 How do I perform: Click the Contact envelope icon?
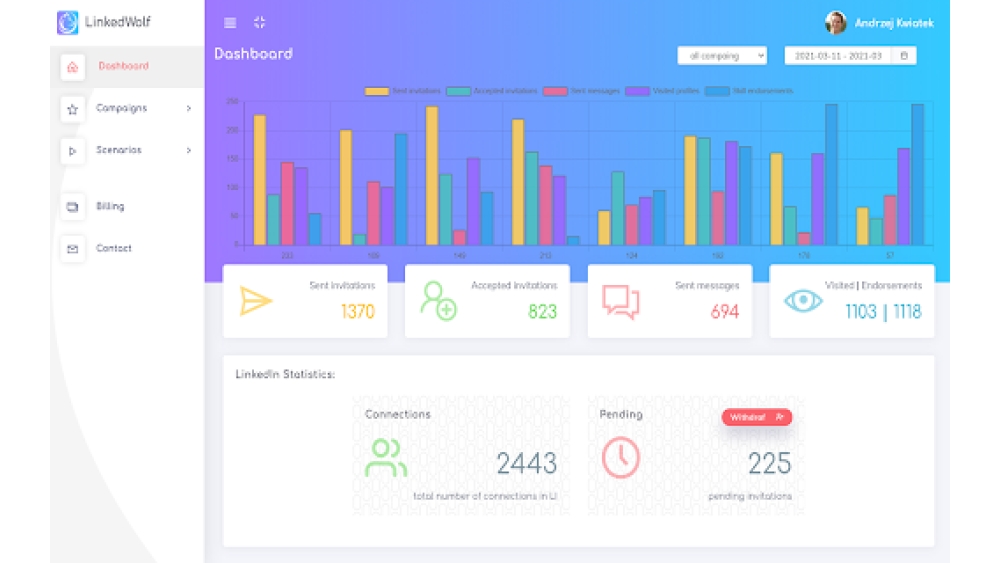[72, 249]
